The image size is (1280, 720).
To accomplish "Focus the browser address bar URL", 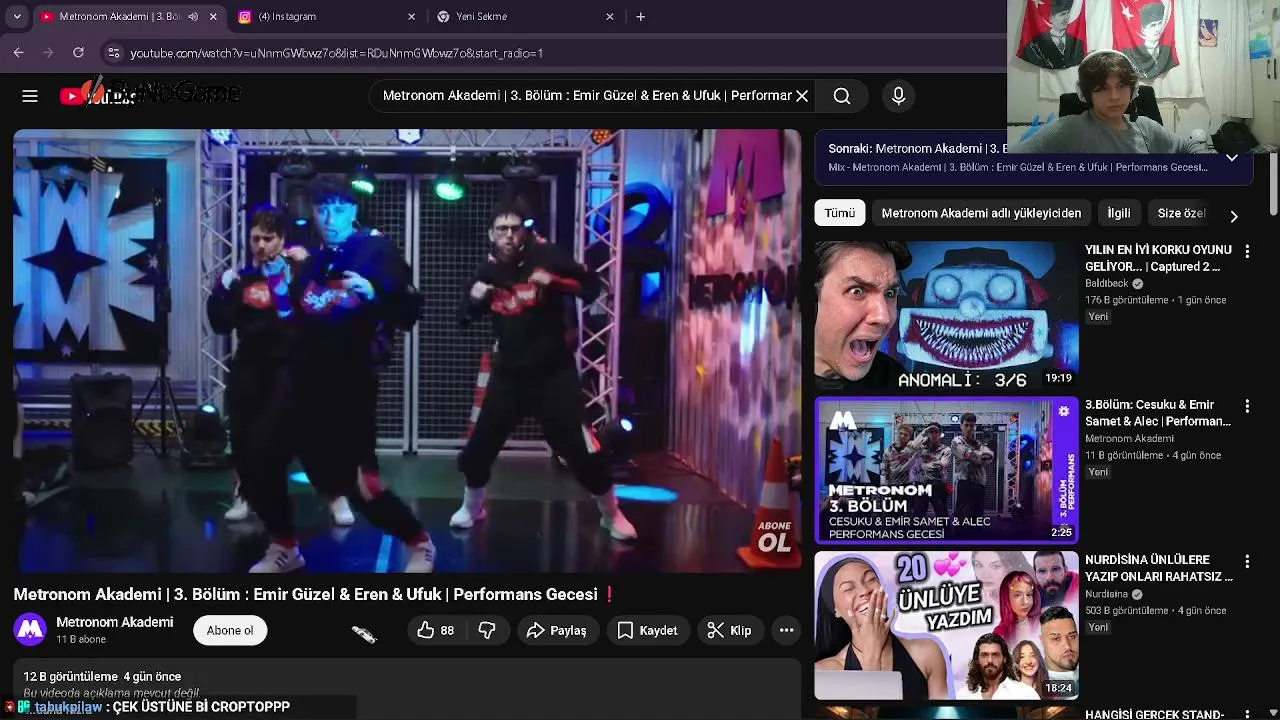I will tap(336, 53).
